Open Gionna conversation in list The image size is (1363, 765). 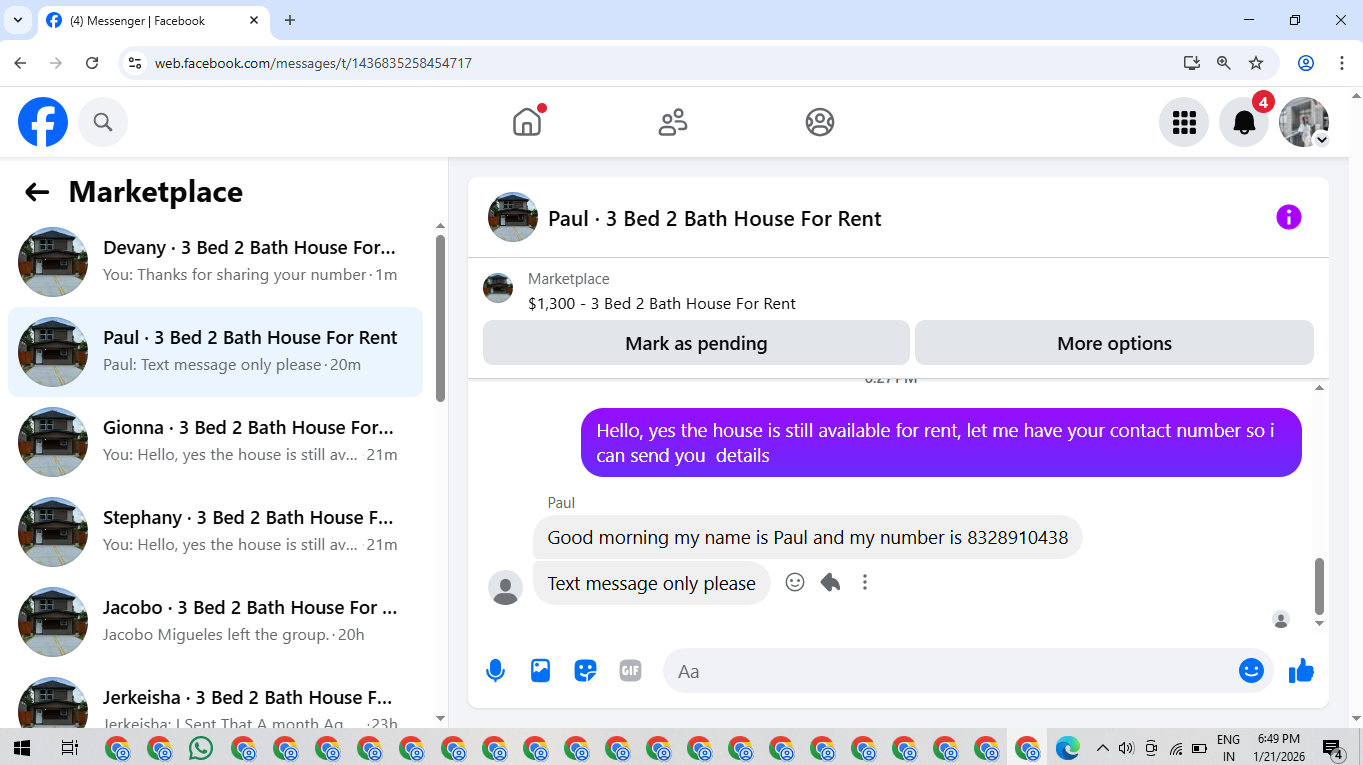215,442
